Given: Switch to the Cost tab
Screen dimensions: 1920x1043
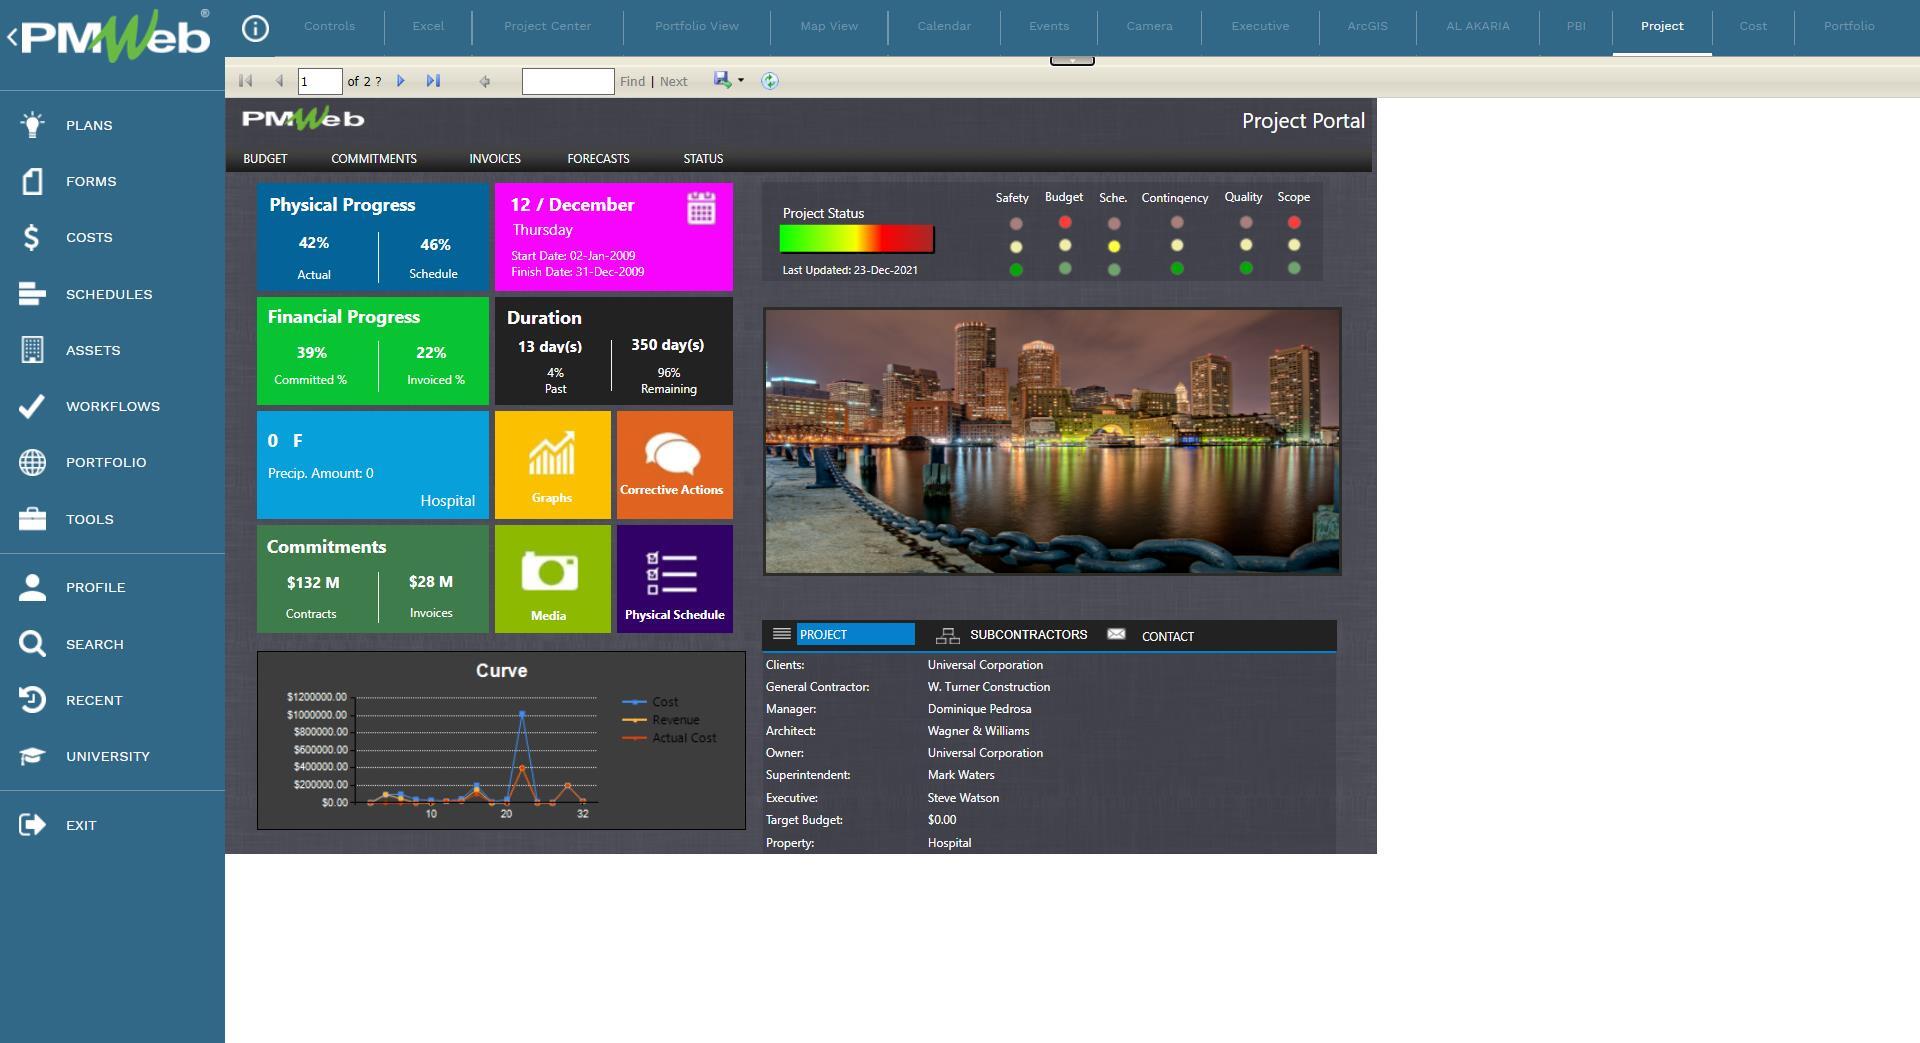Looking at the screenshot, I should click(1753, 26).
